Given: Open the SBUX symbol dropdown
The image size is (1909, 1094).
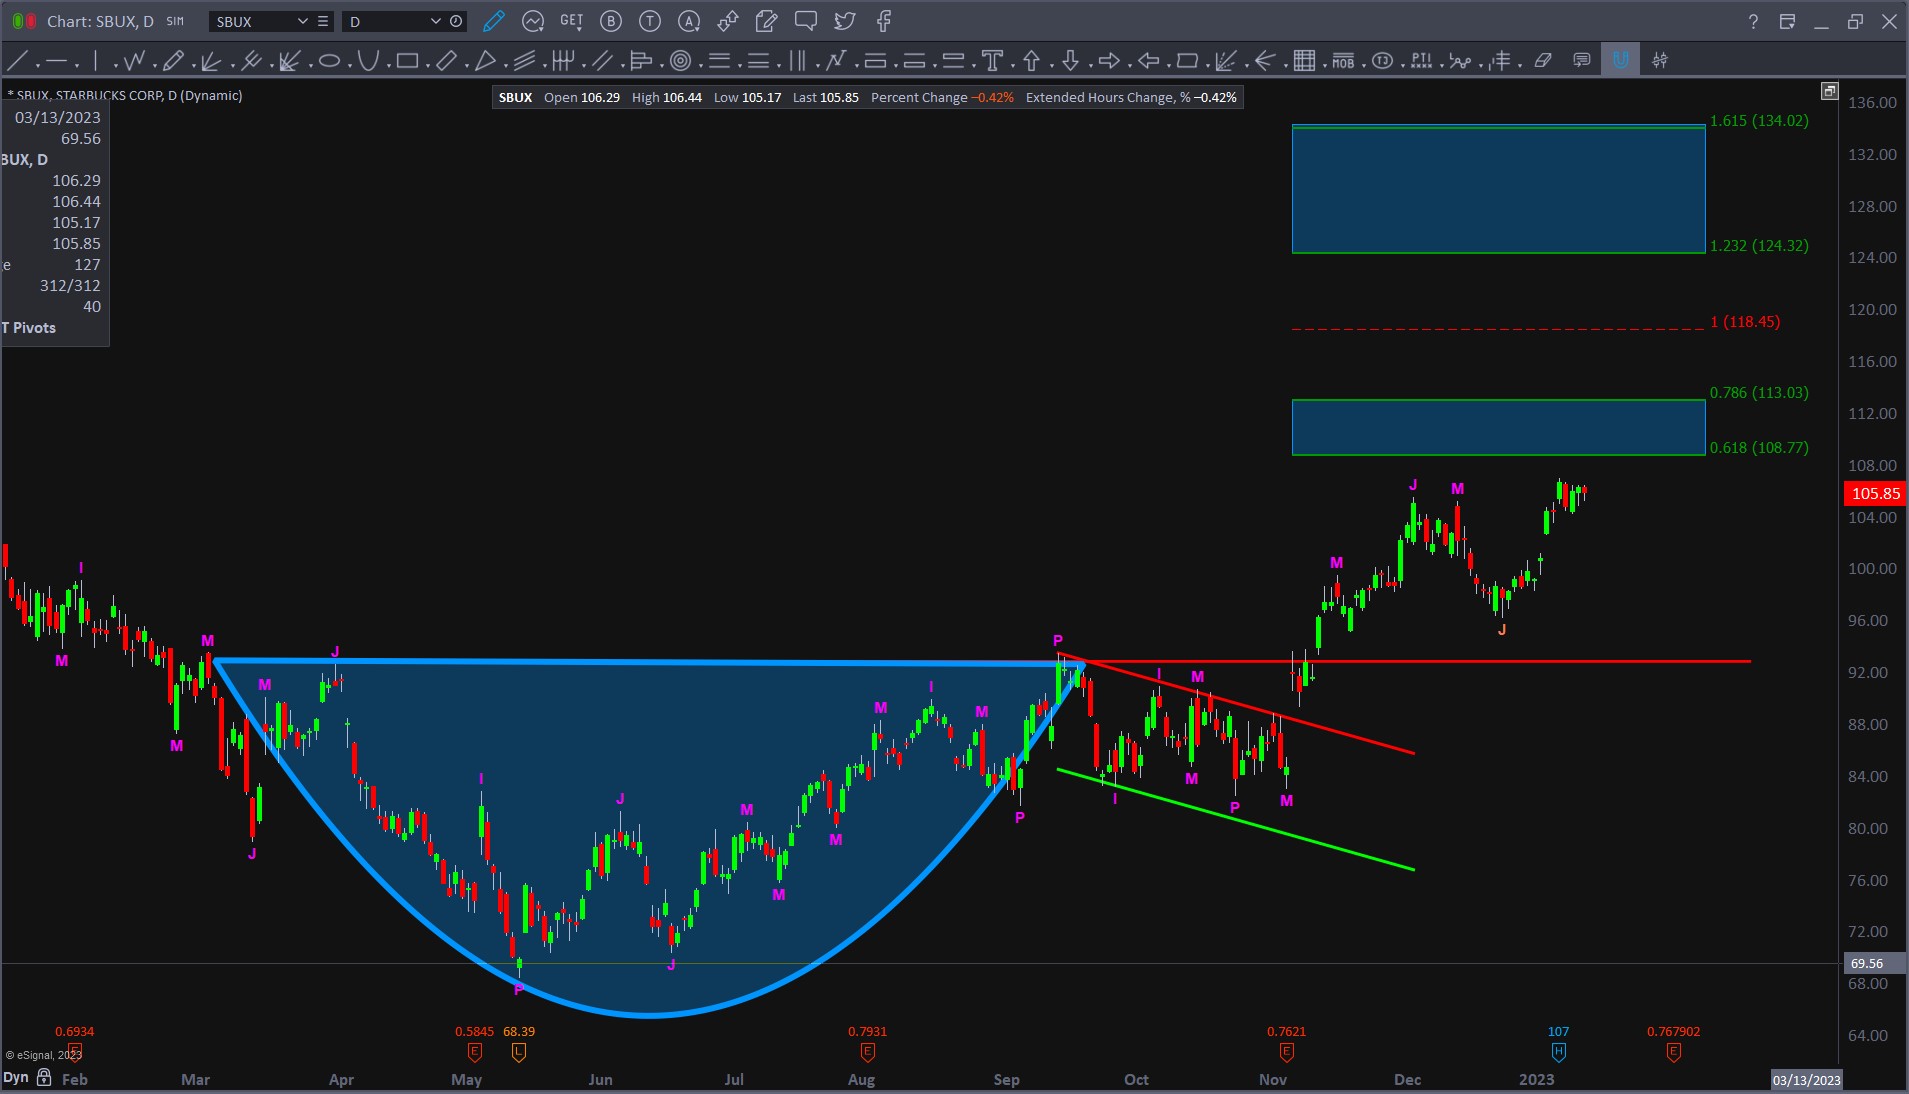Looking at the screenshot, I should click(302, 21).
